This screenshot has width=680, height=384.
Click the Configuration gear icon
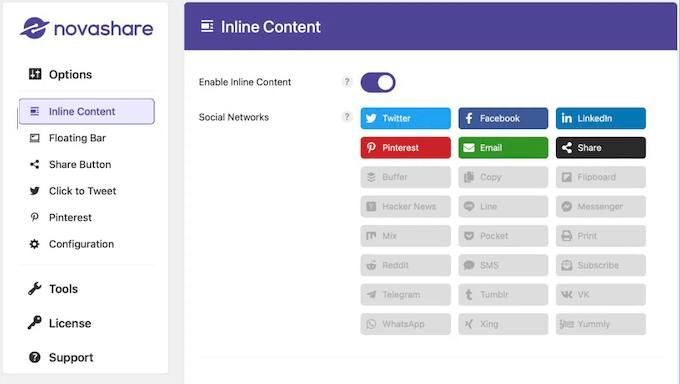pyautogui.click(x=35, y=244)
